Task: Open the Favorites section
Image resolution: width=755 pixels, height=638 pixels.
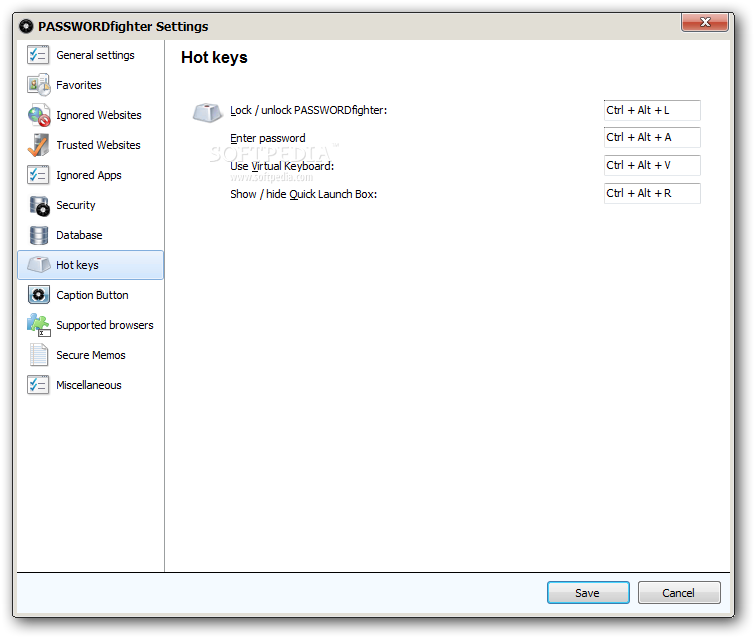Action: coord(91,85)
